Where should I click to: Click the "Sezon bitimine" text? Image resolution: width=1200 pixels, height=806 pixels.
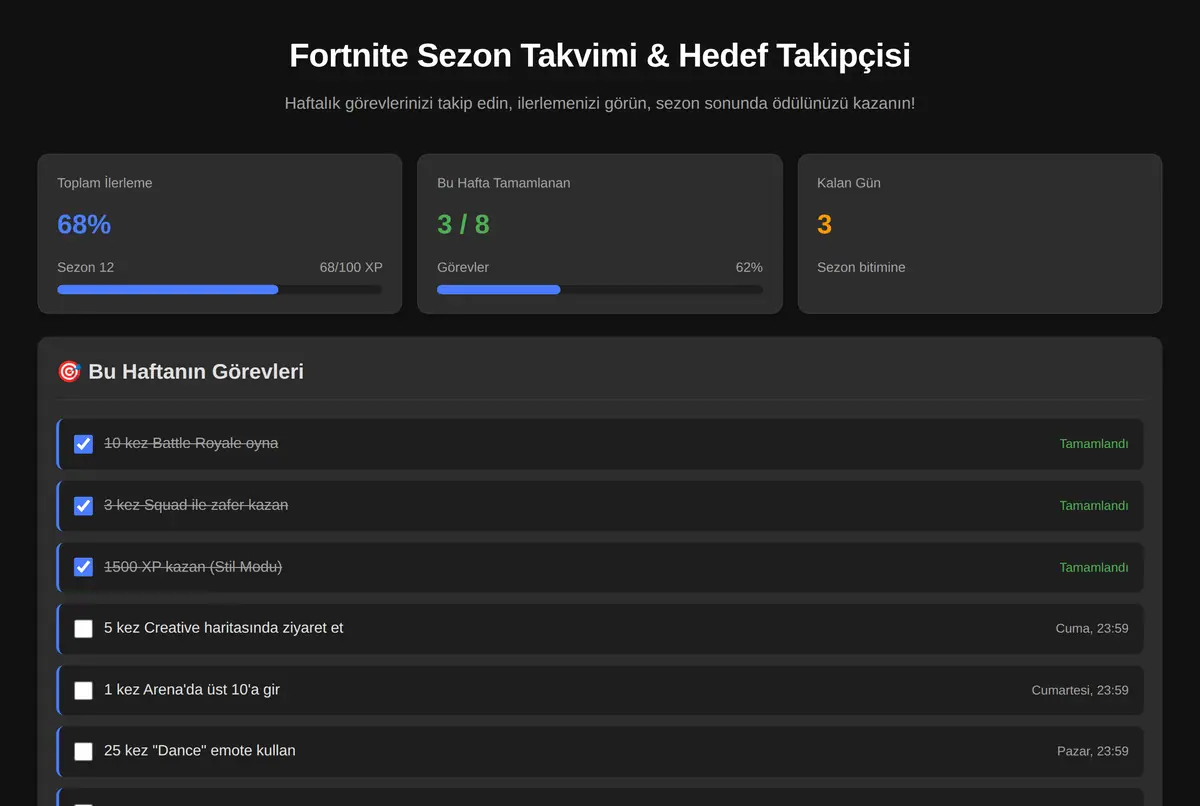(861, 267)
